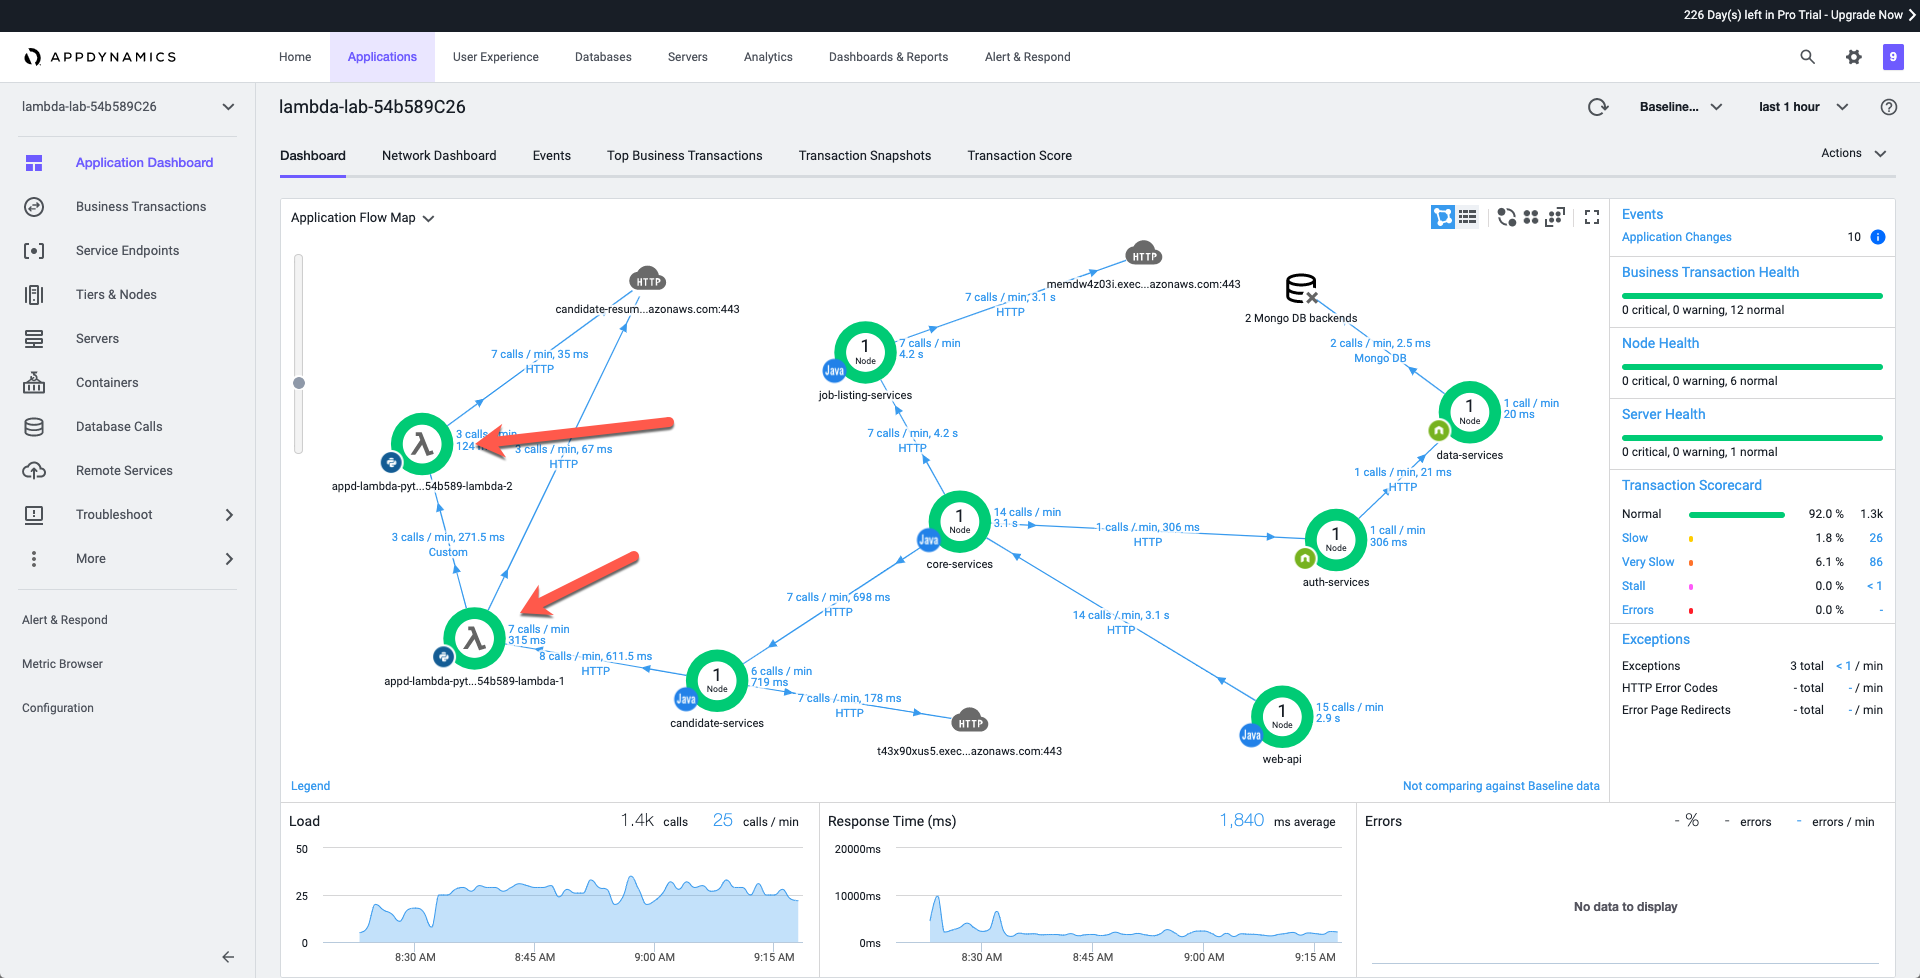Image resolution: width=1920 pixels, height=978 pixels.
Task: Click the flow map zoom slider handle
Action: pyautogui.click(x=299, y=383)
